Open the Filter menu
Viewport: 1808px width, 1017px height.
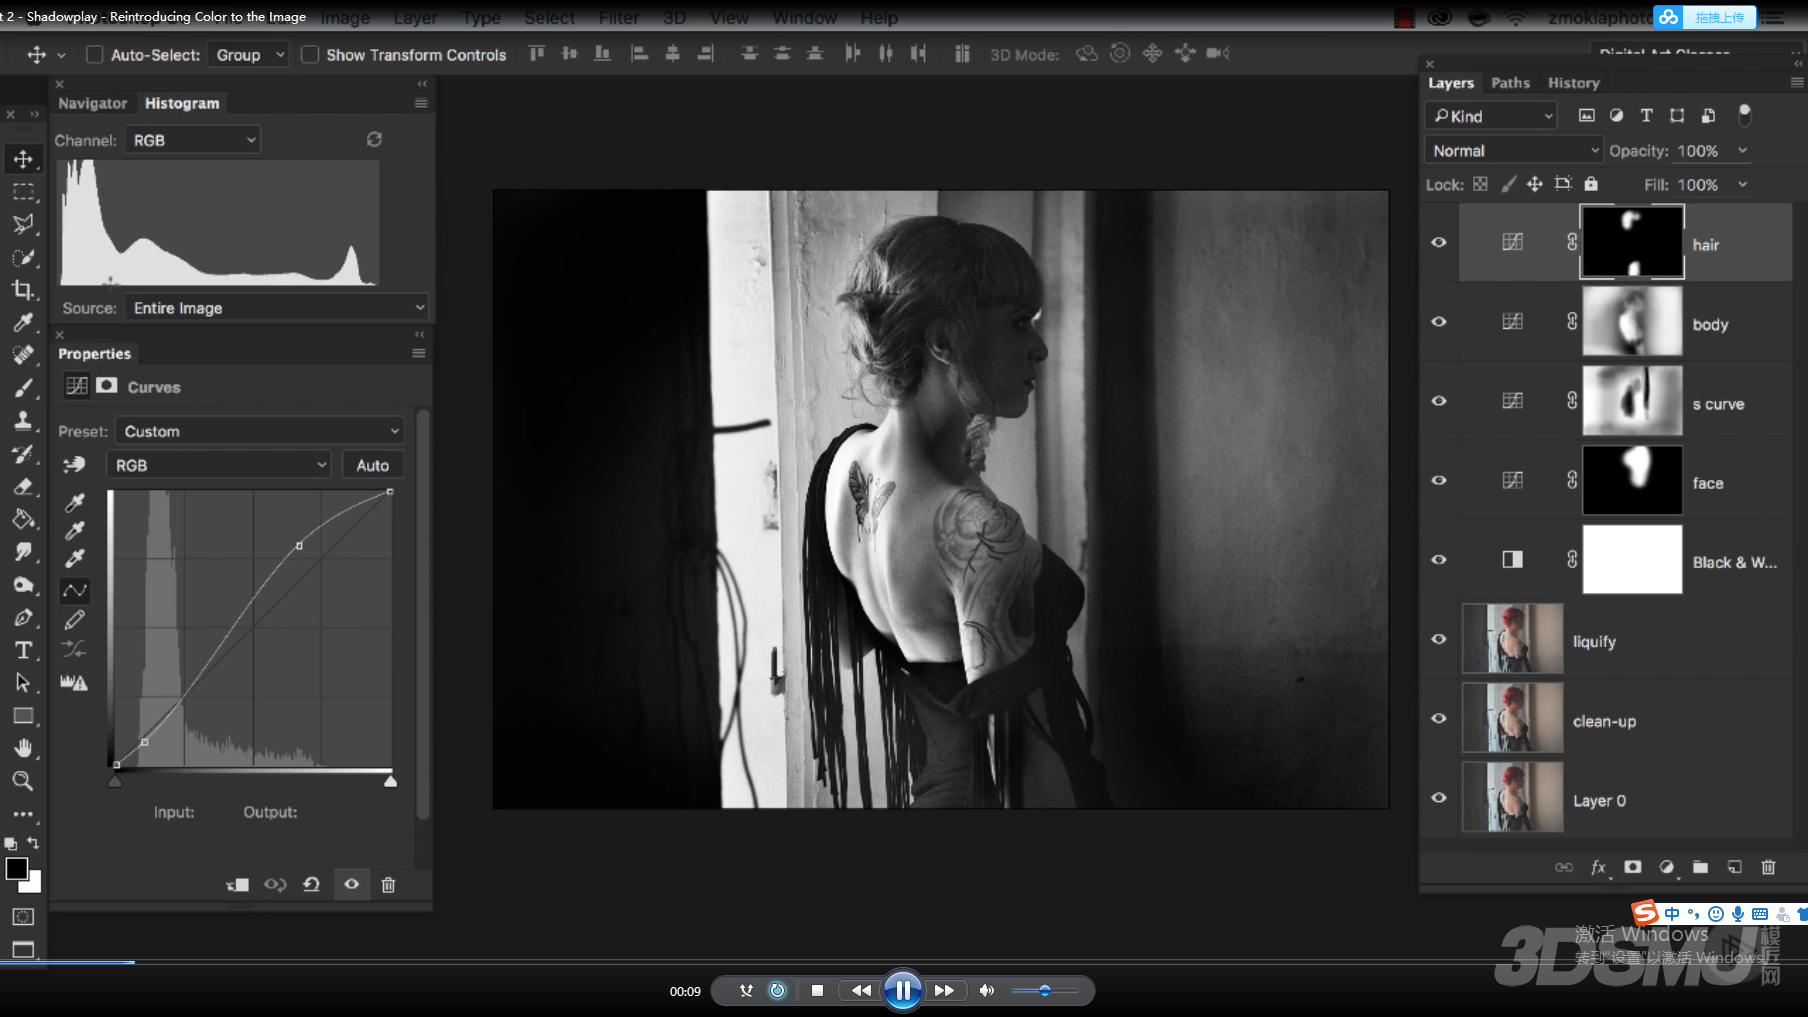[619, 18]
